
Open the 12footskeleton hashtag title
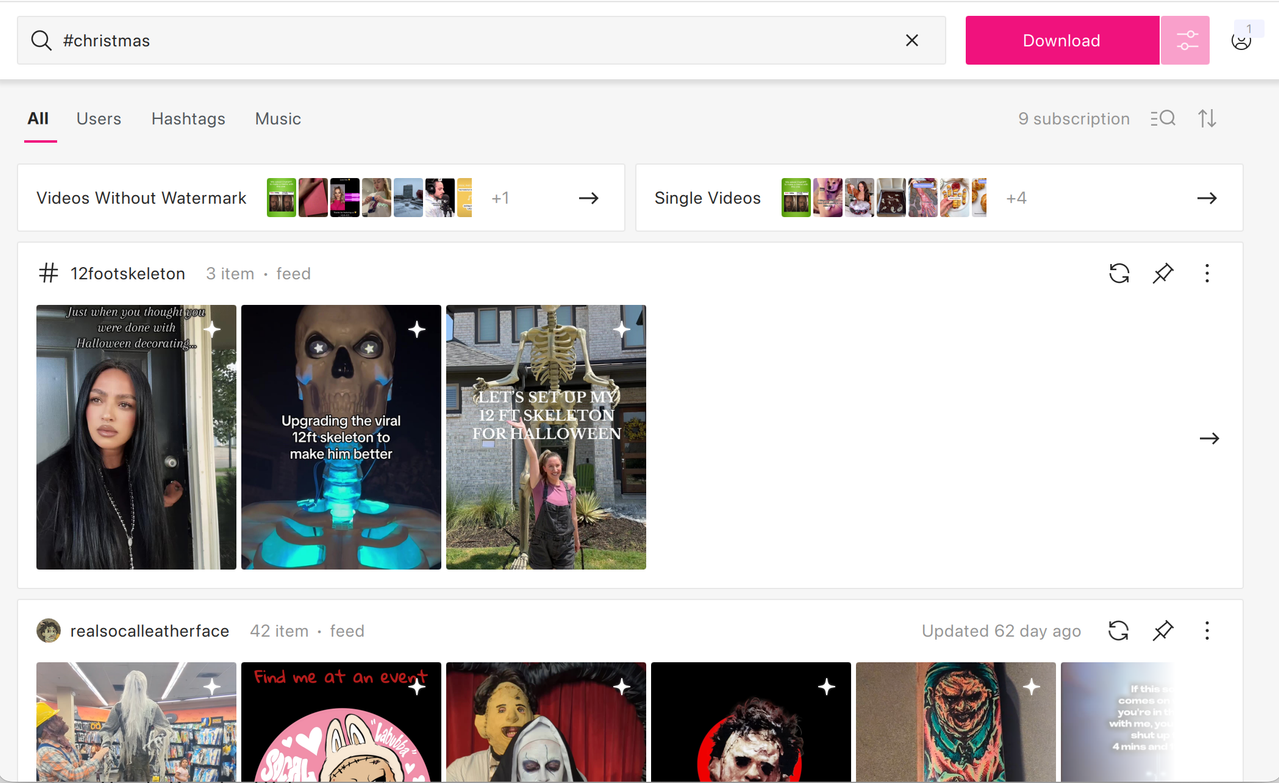pos(128,274)
